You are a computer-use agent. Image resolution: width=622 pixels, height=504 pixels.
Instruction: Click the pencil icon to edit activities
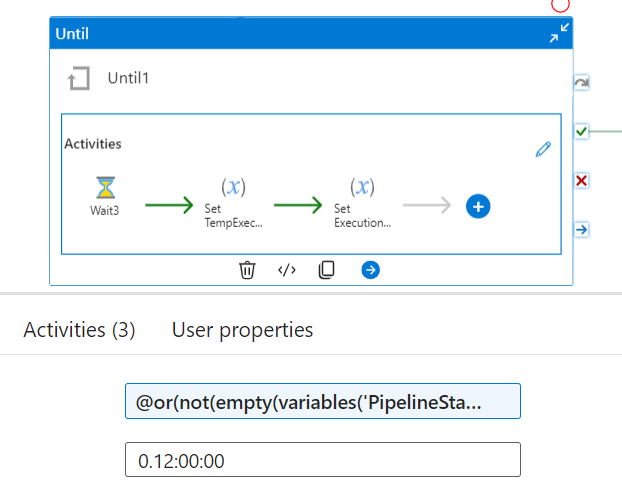point(543,149)
